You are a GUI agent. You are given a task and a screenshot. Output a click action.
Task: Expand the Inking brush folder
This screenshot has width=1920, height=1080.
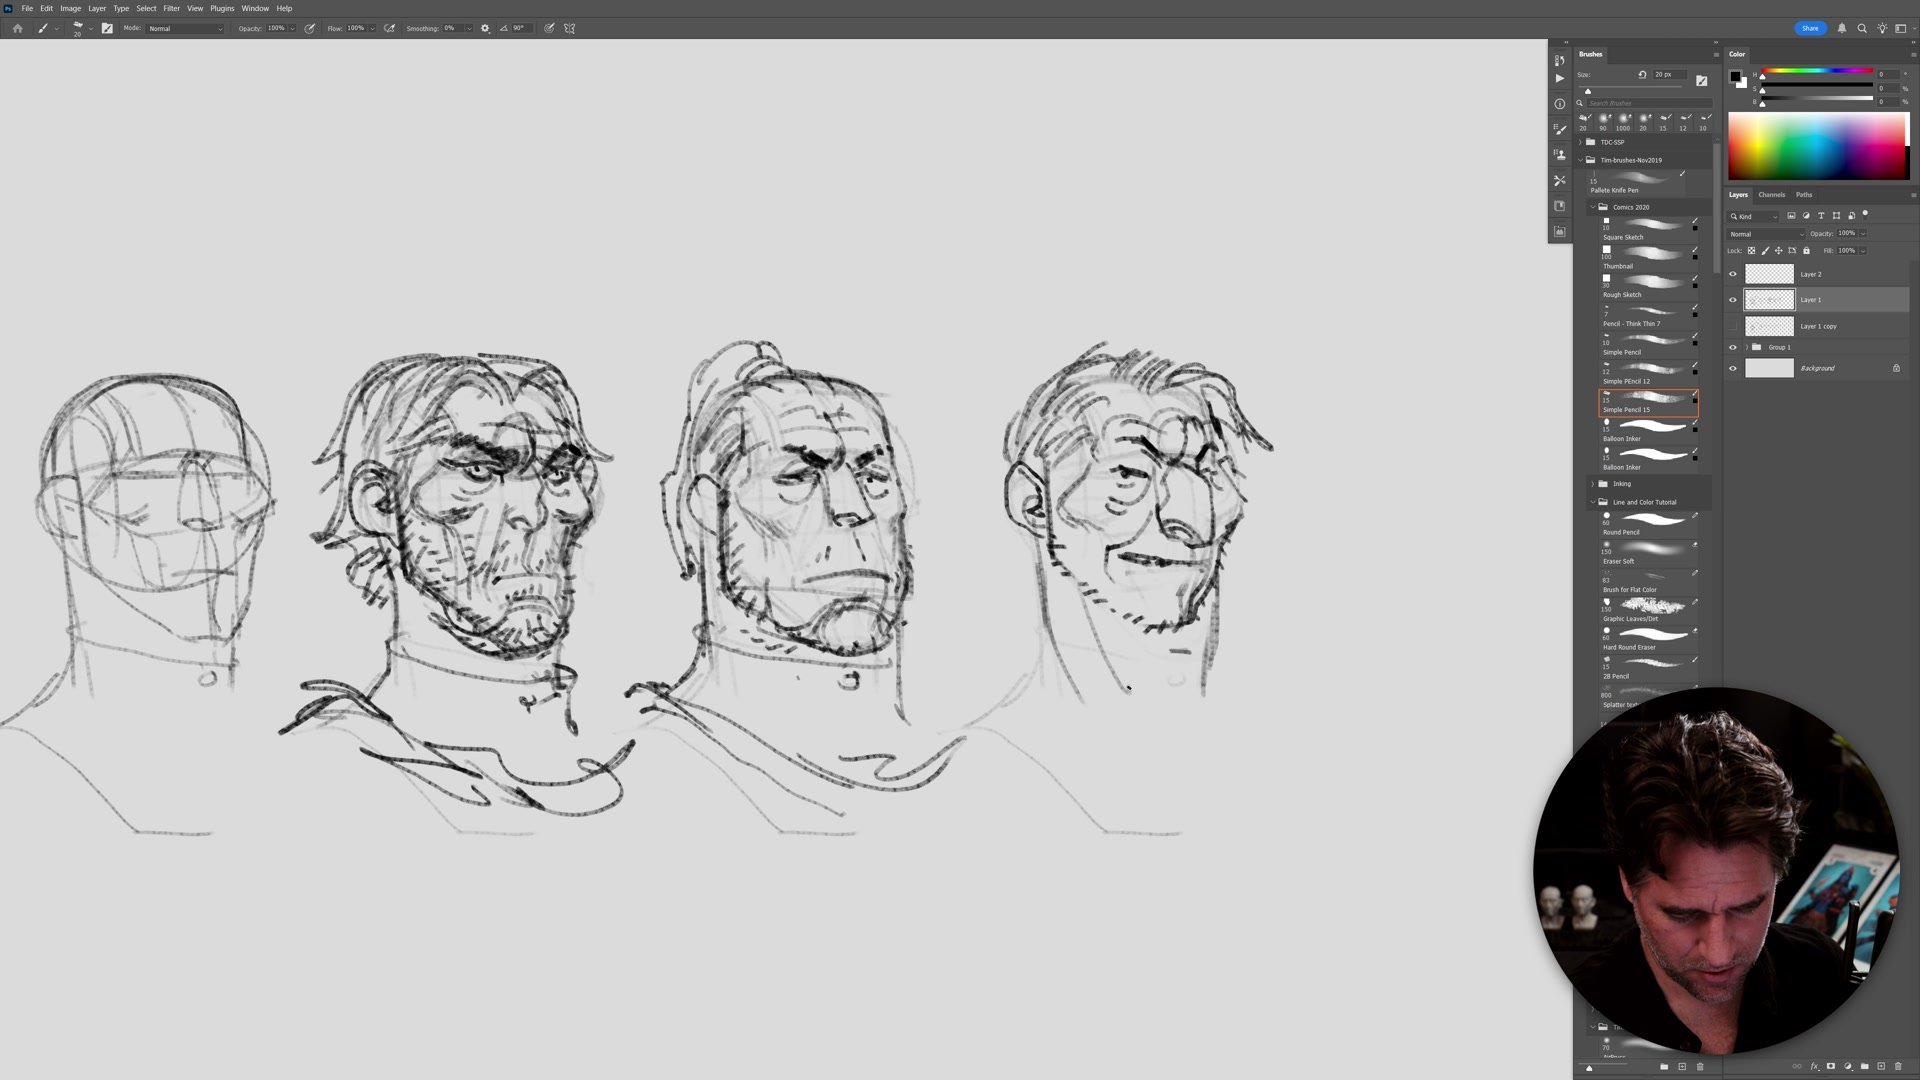pyautogui.click(x=1593, y=484)
